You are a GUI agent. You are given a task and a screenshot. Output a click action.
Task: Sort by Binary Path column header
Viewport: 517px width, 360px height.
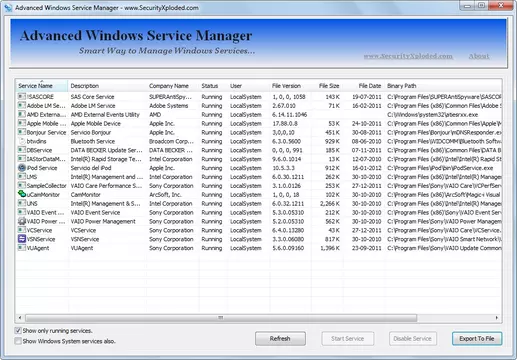pyautogui.click(x=443, y=86)
